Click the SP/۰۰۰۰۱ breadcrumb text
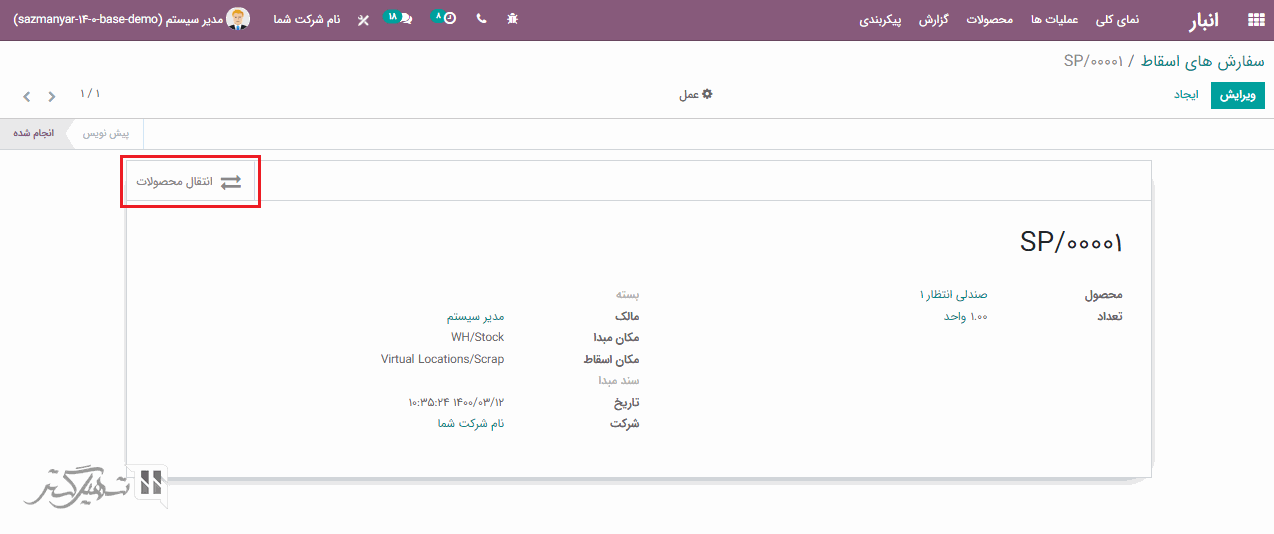This screenshot has width=1274, height=534. [x=1094, y=62]
